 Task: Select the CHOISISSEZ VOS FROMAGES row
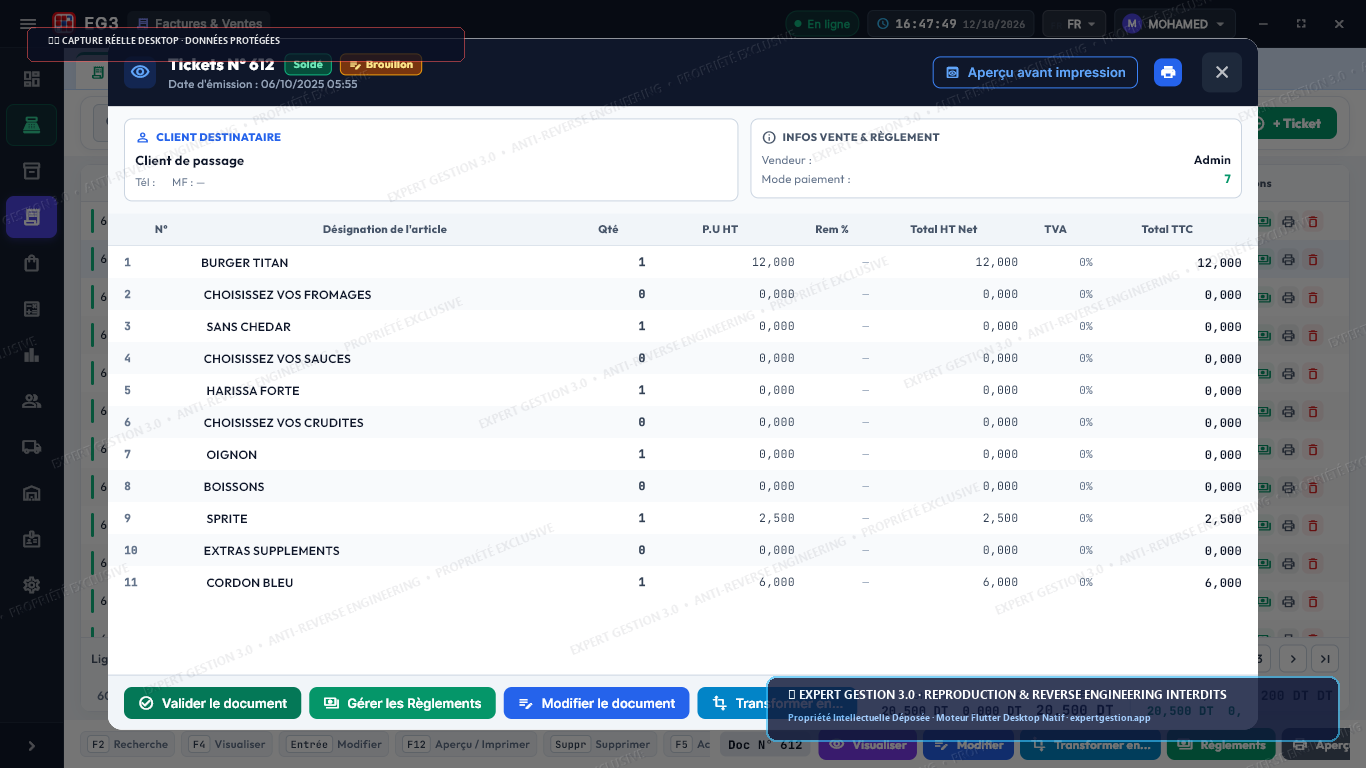pyautogui.click(x=683, y=294)
